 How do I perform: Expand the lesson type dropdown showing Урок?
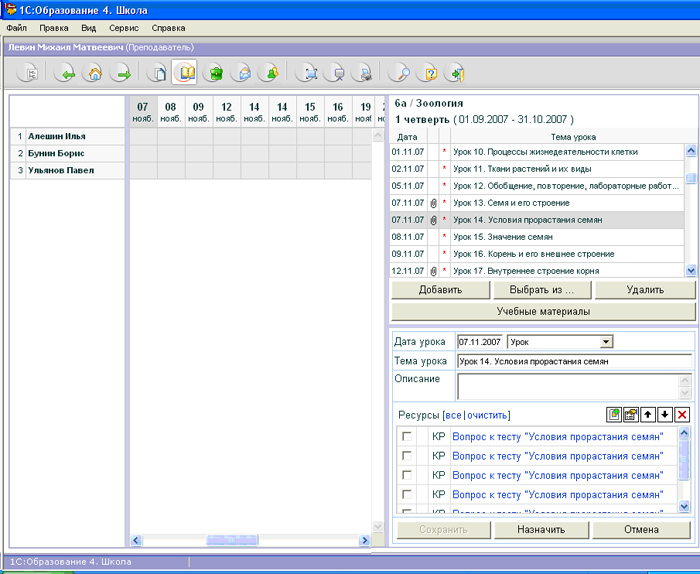606,342
